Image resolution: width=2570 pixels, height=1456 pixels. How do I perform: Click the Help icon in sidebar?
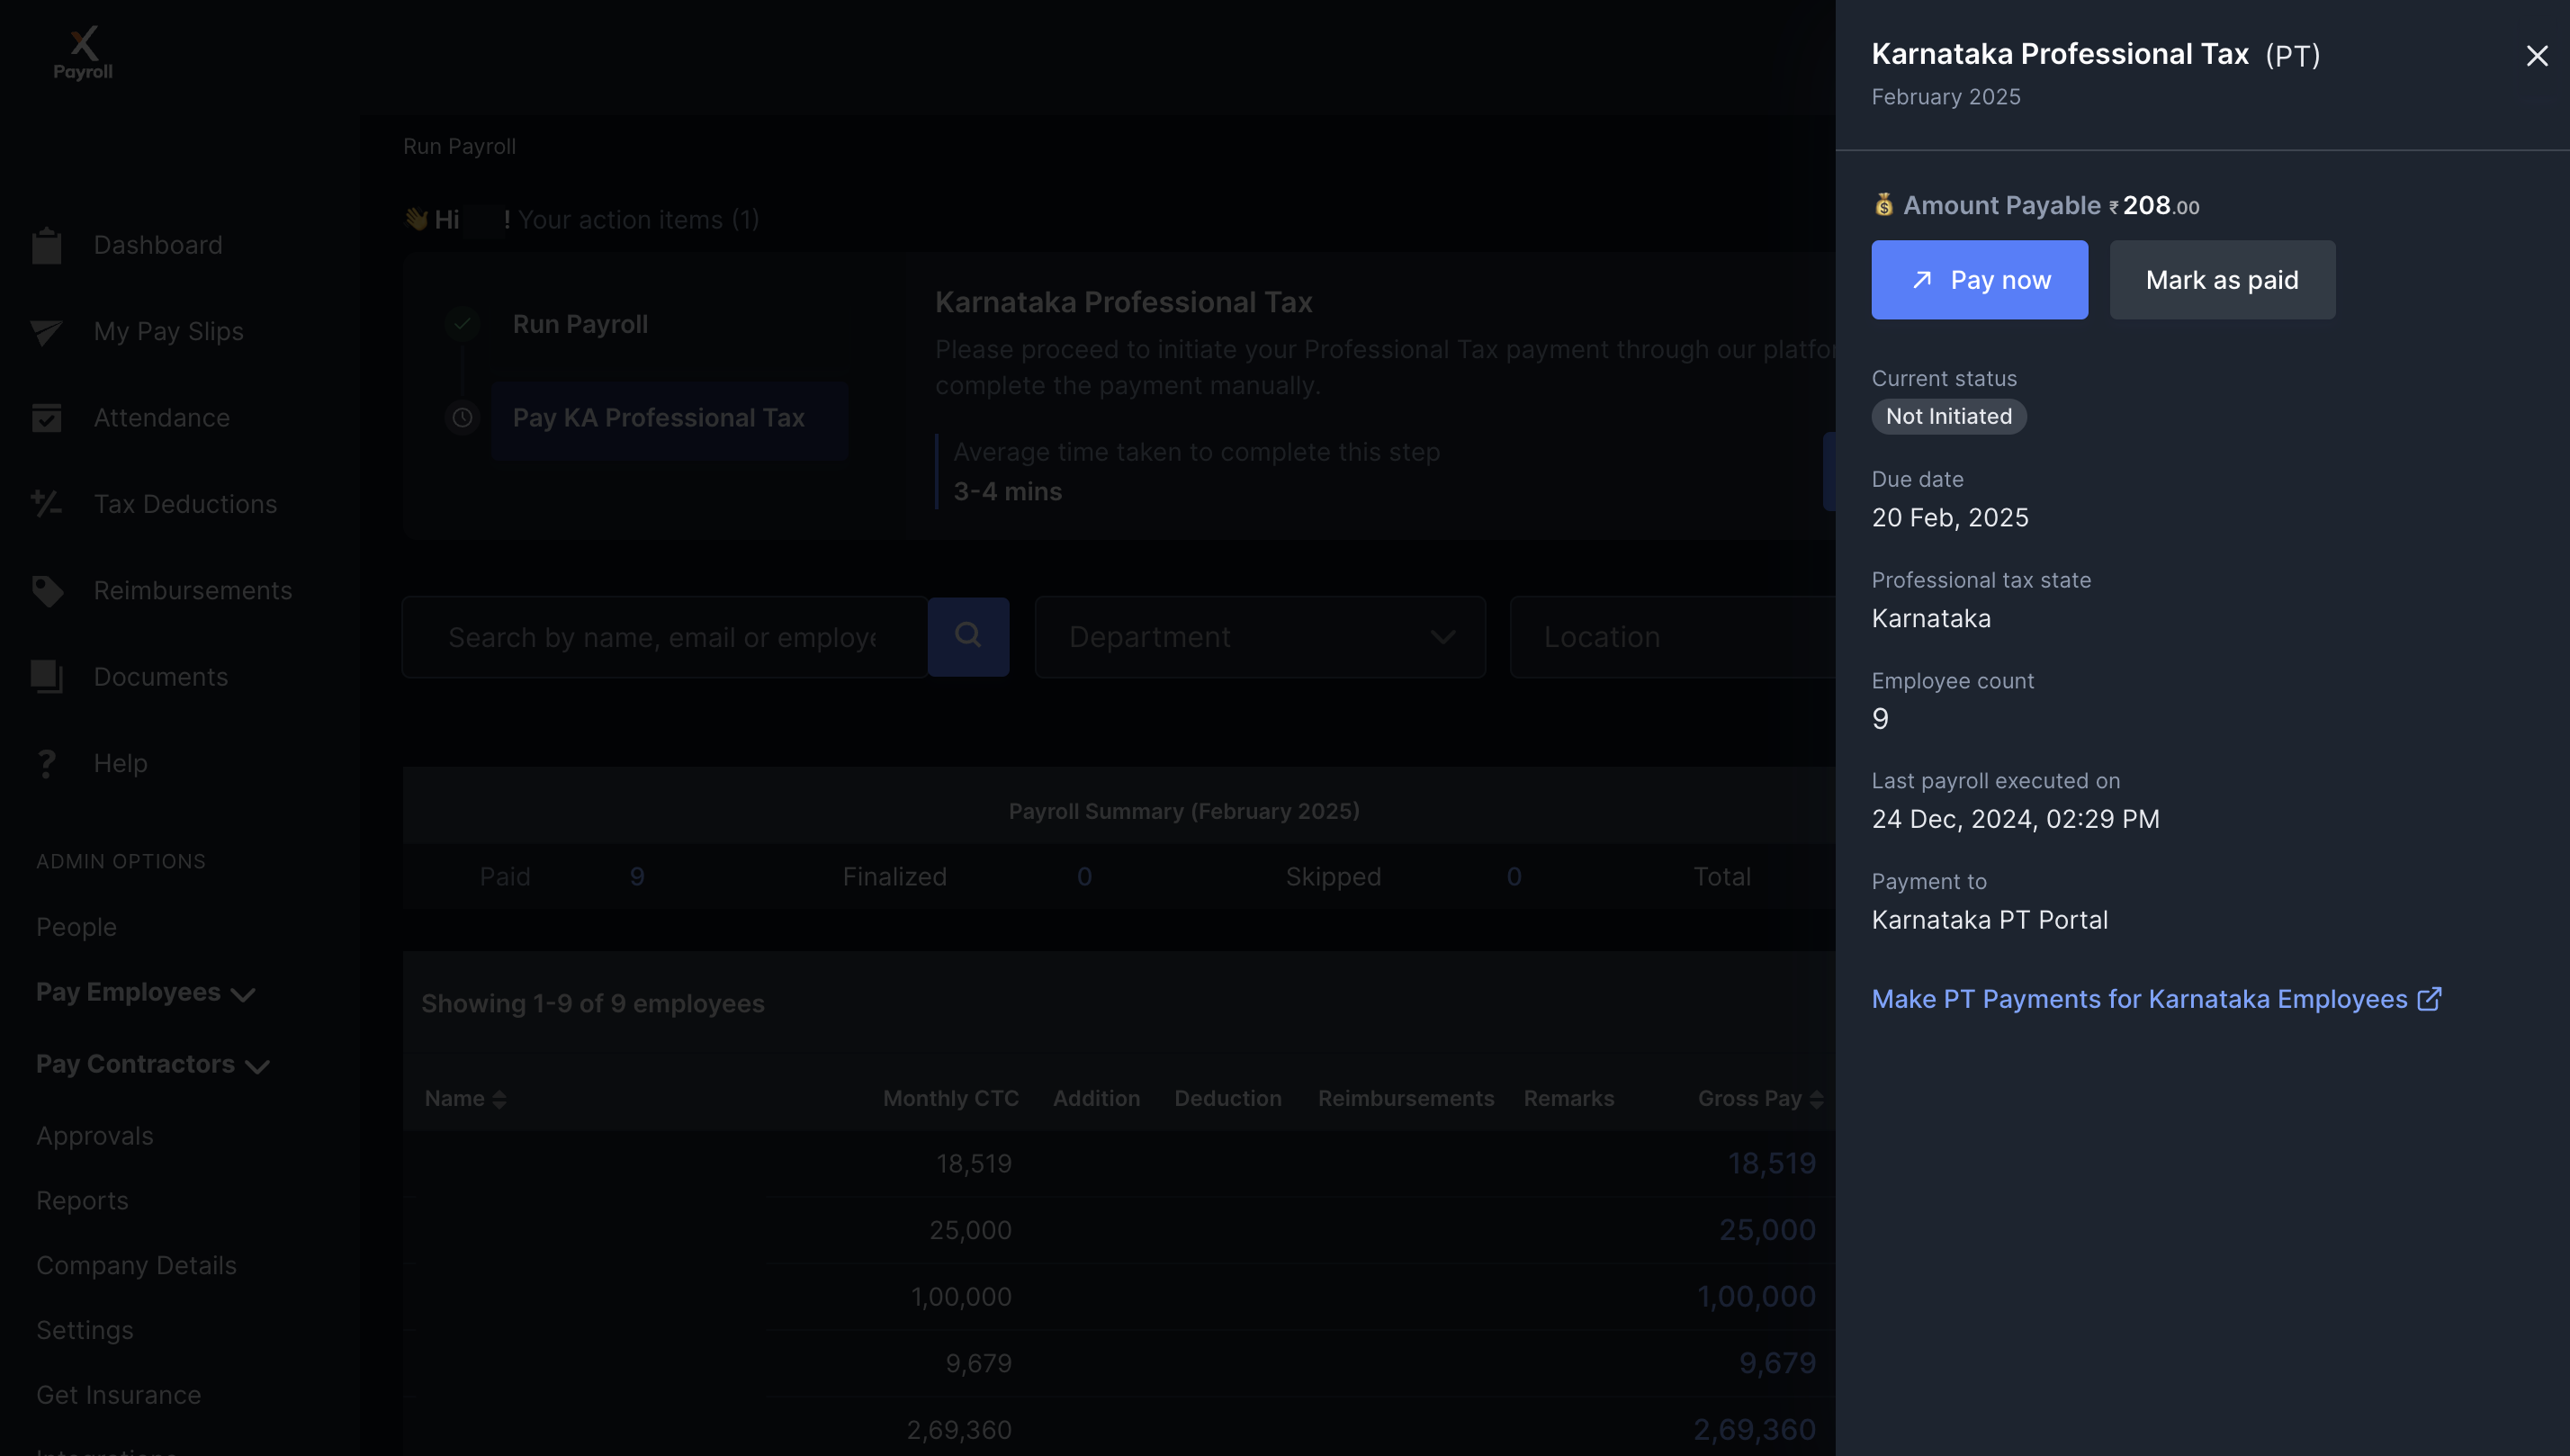(48, 762)
